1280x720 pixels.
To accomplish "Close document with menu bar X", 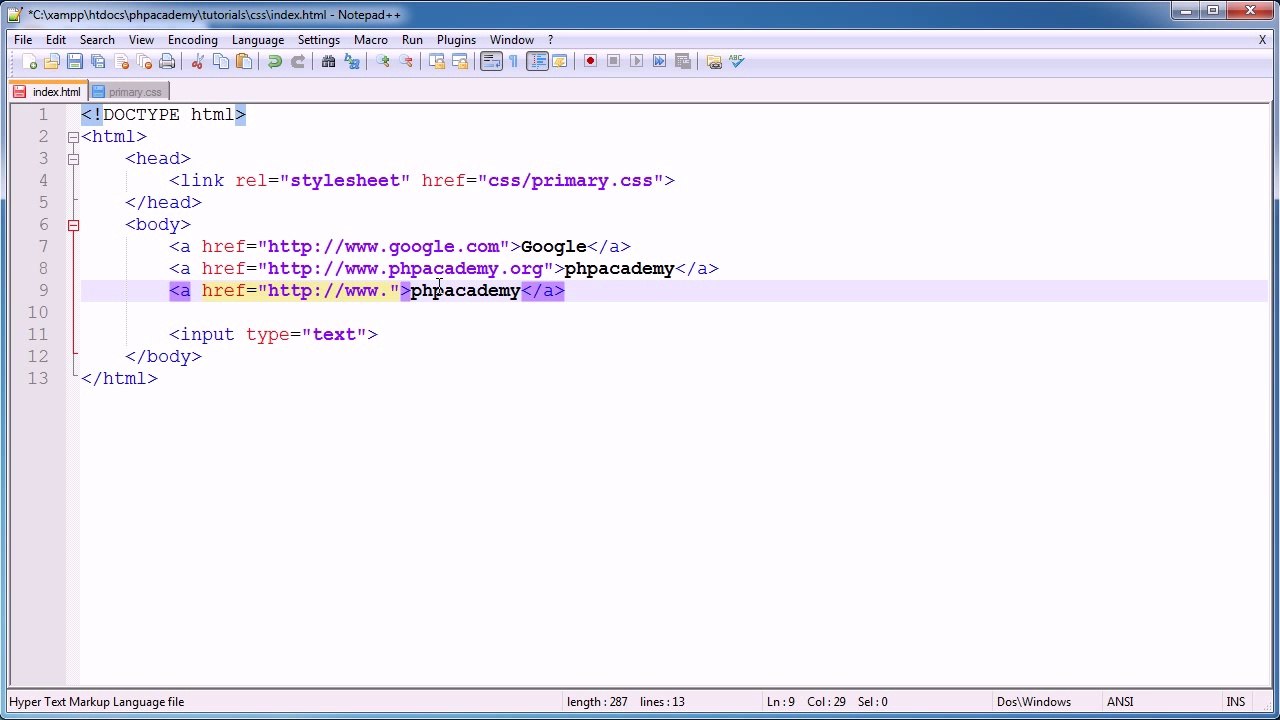I will point(1262,40).
